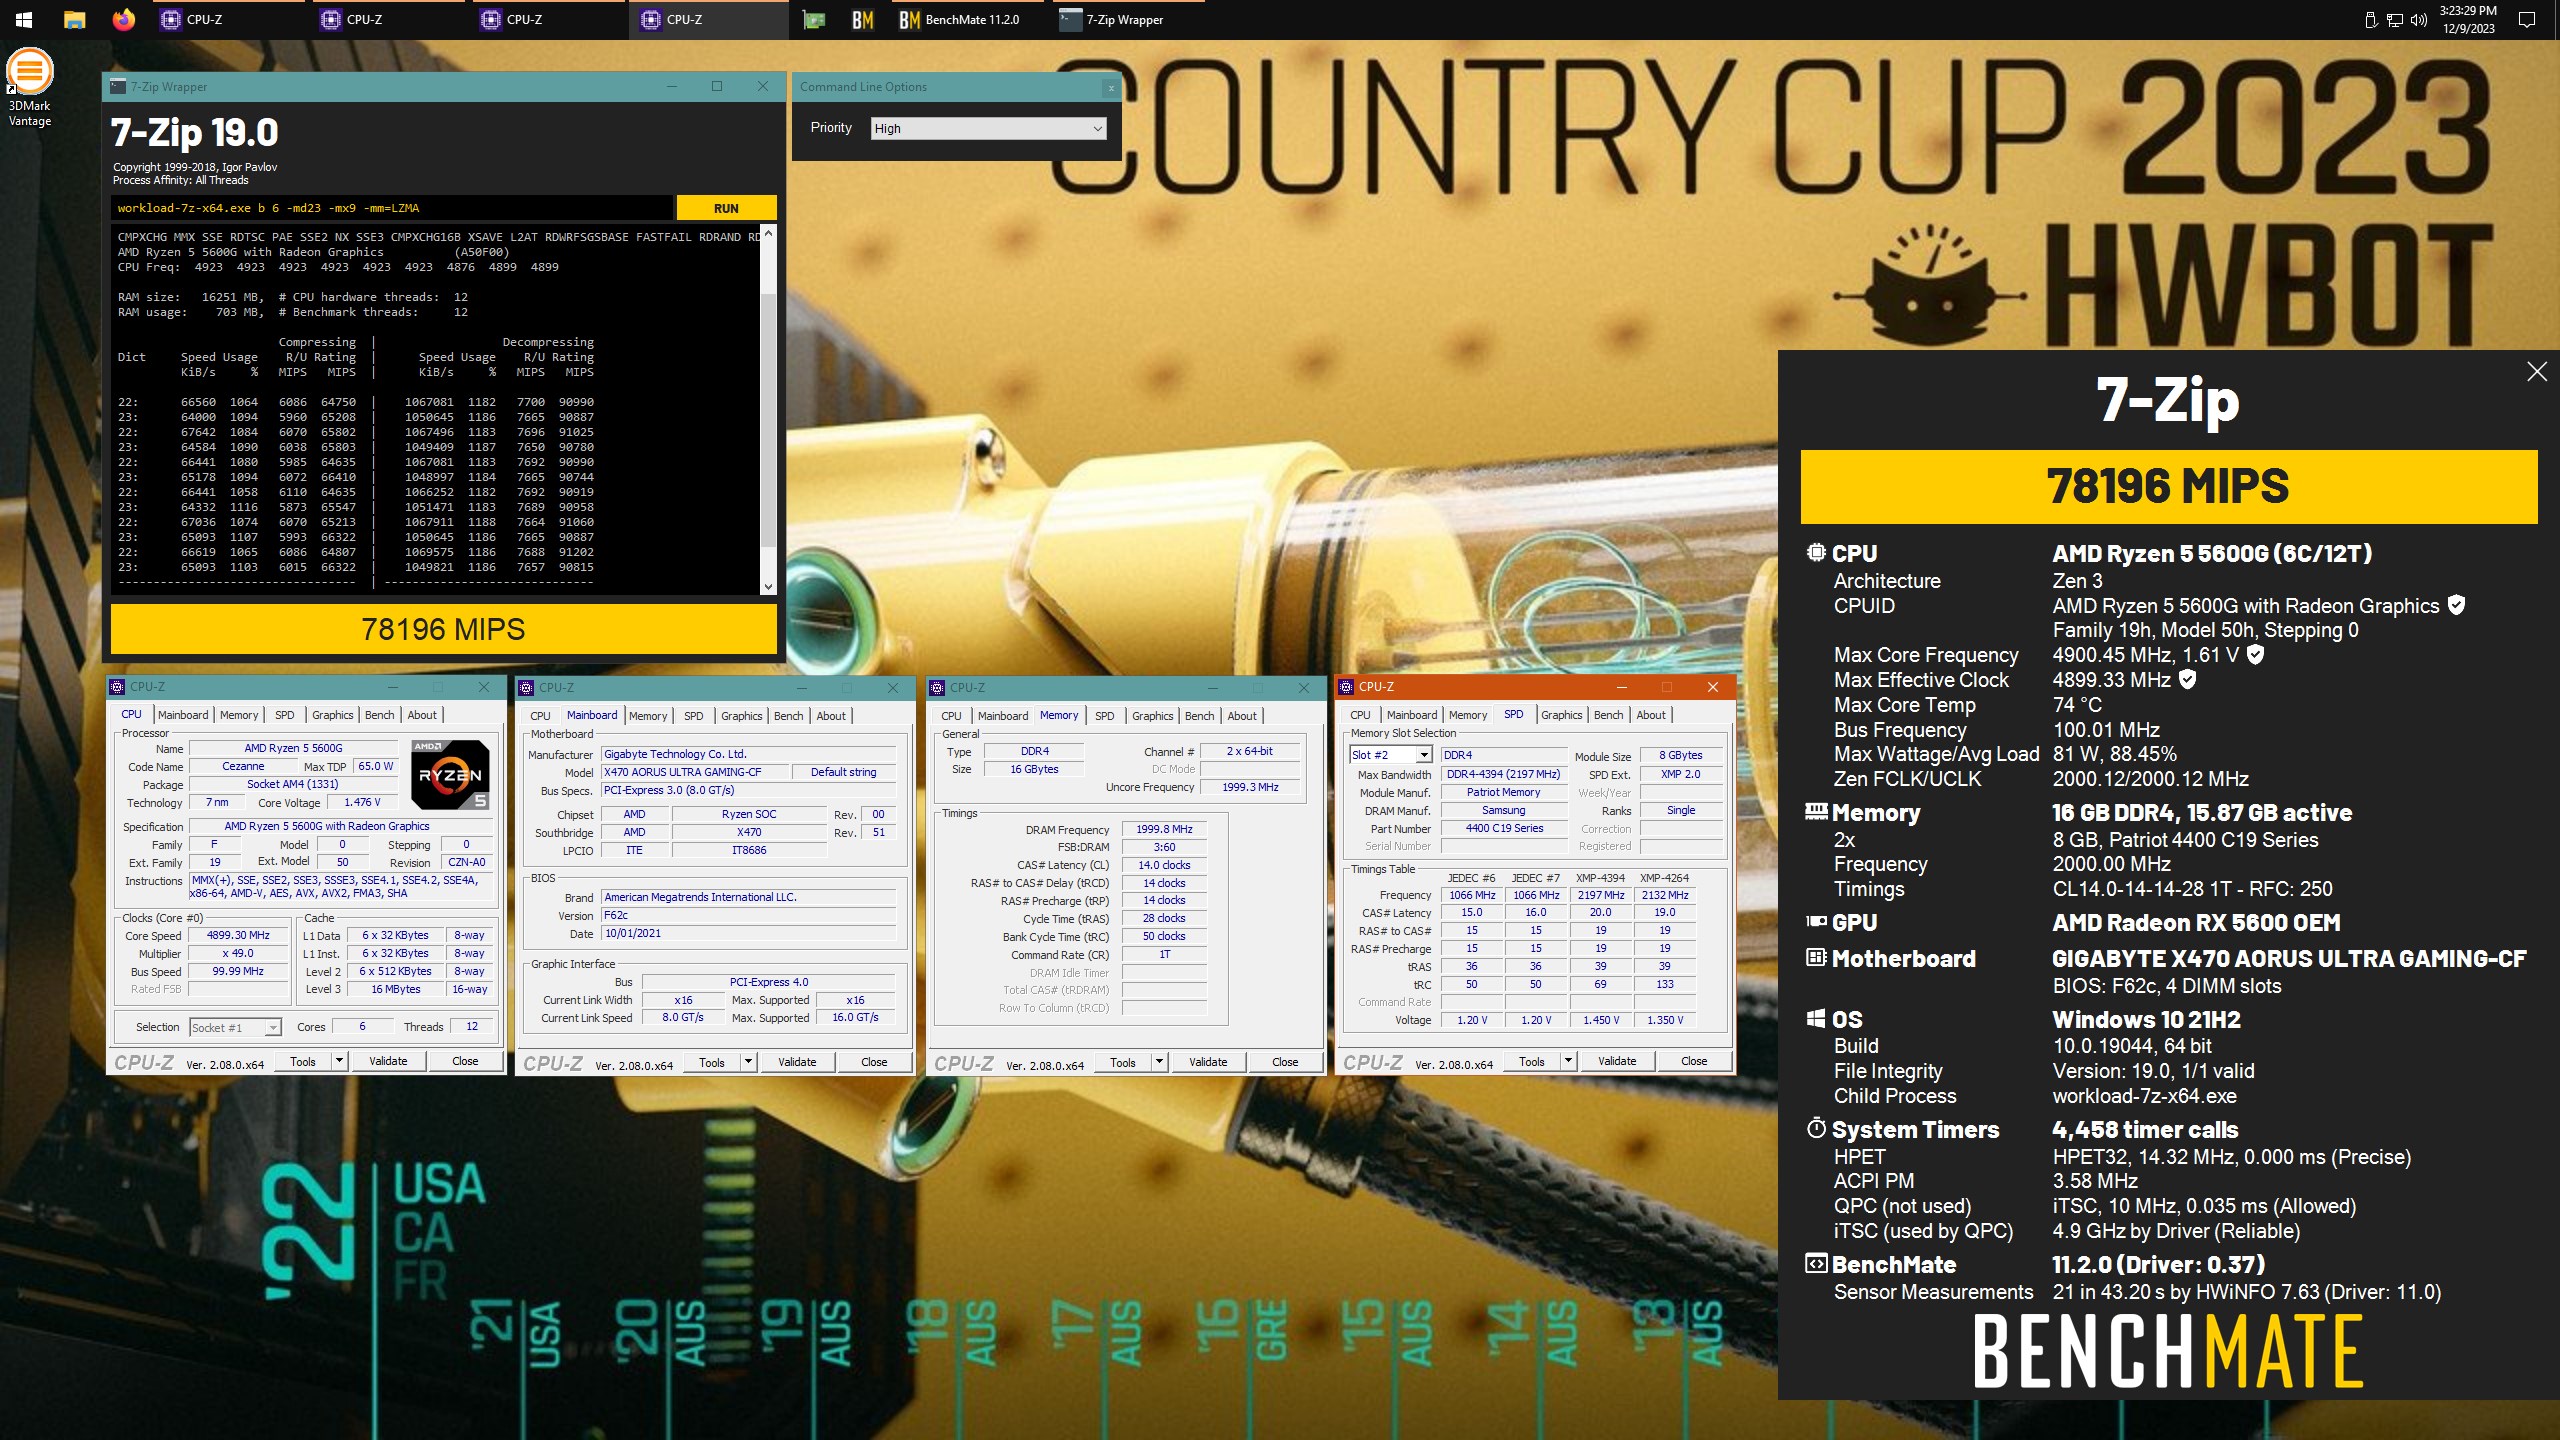
Task: Expand Tools dropdown arrow in CPU-Z Memory window
Action: [1159, 1062]
